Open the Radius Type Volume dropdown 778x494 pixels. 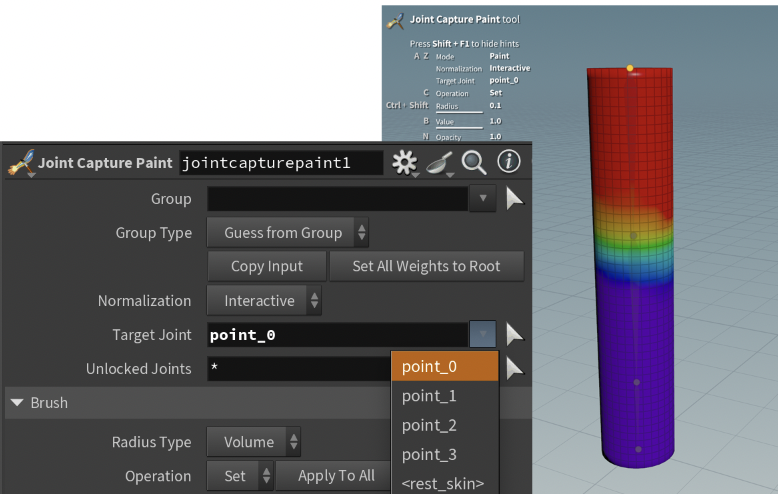[x=254, y=442]
